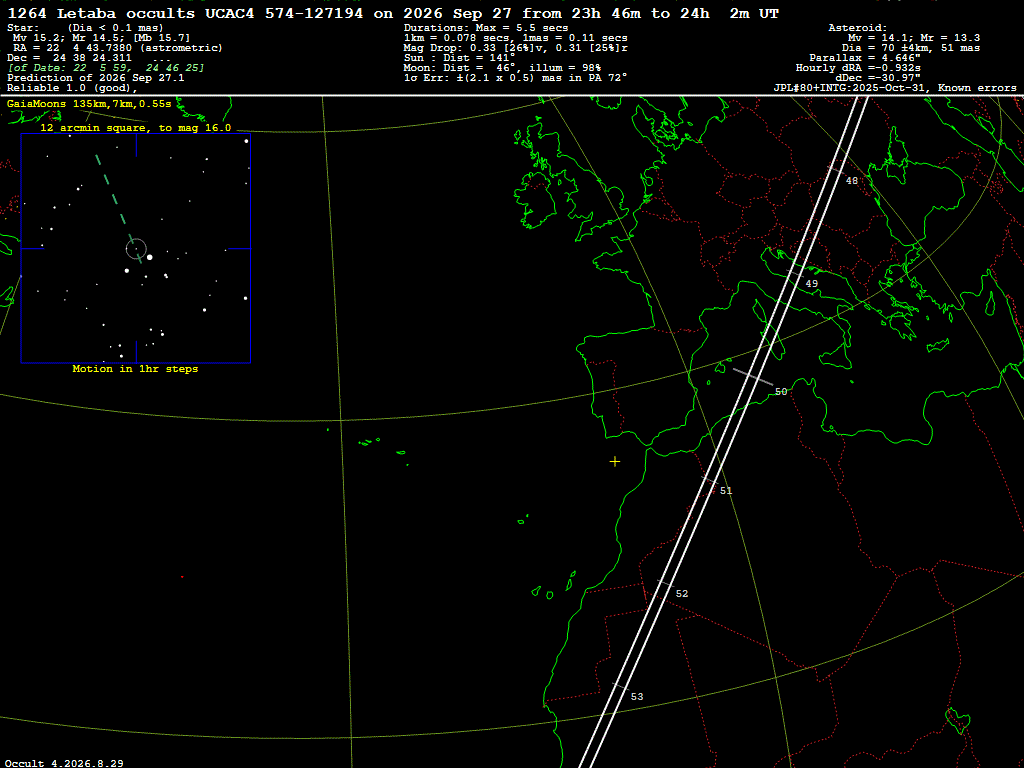Click the '12 arcmin square, to mag 16.0' caption

136,128
